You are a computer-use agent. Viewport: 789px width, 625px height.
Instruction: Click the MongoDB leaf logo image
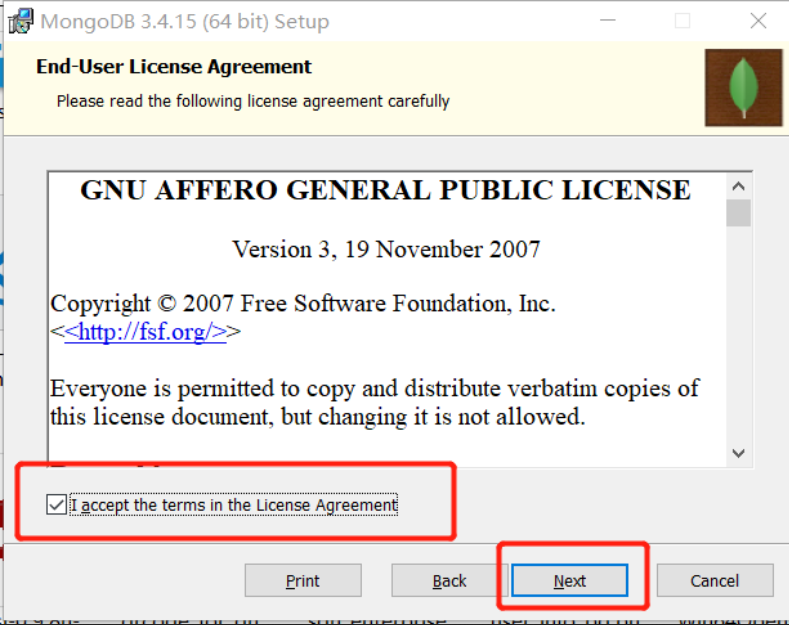[743, 88]
